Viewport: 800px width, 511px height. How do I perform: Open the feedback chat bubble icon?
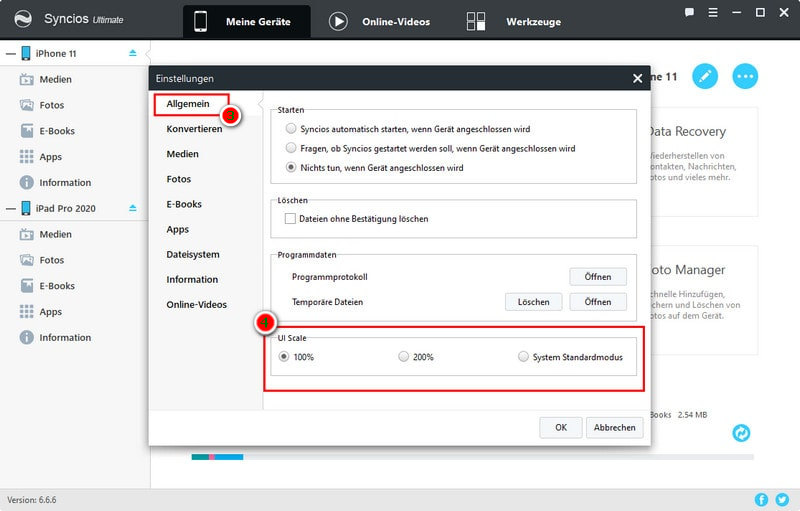coord(689,12)
